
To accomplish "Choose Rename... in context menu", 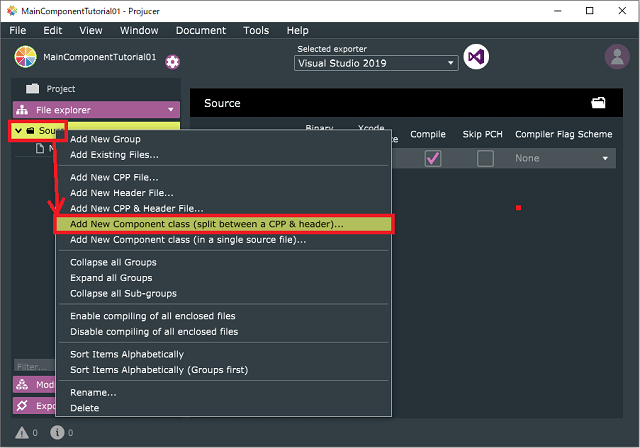I will pyautogui.click(x=223, y=393).
